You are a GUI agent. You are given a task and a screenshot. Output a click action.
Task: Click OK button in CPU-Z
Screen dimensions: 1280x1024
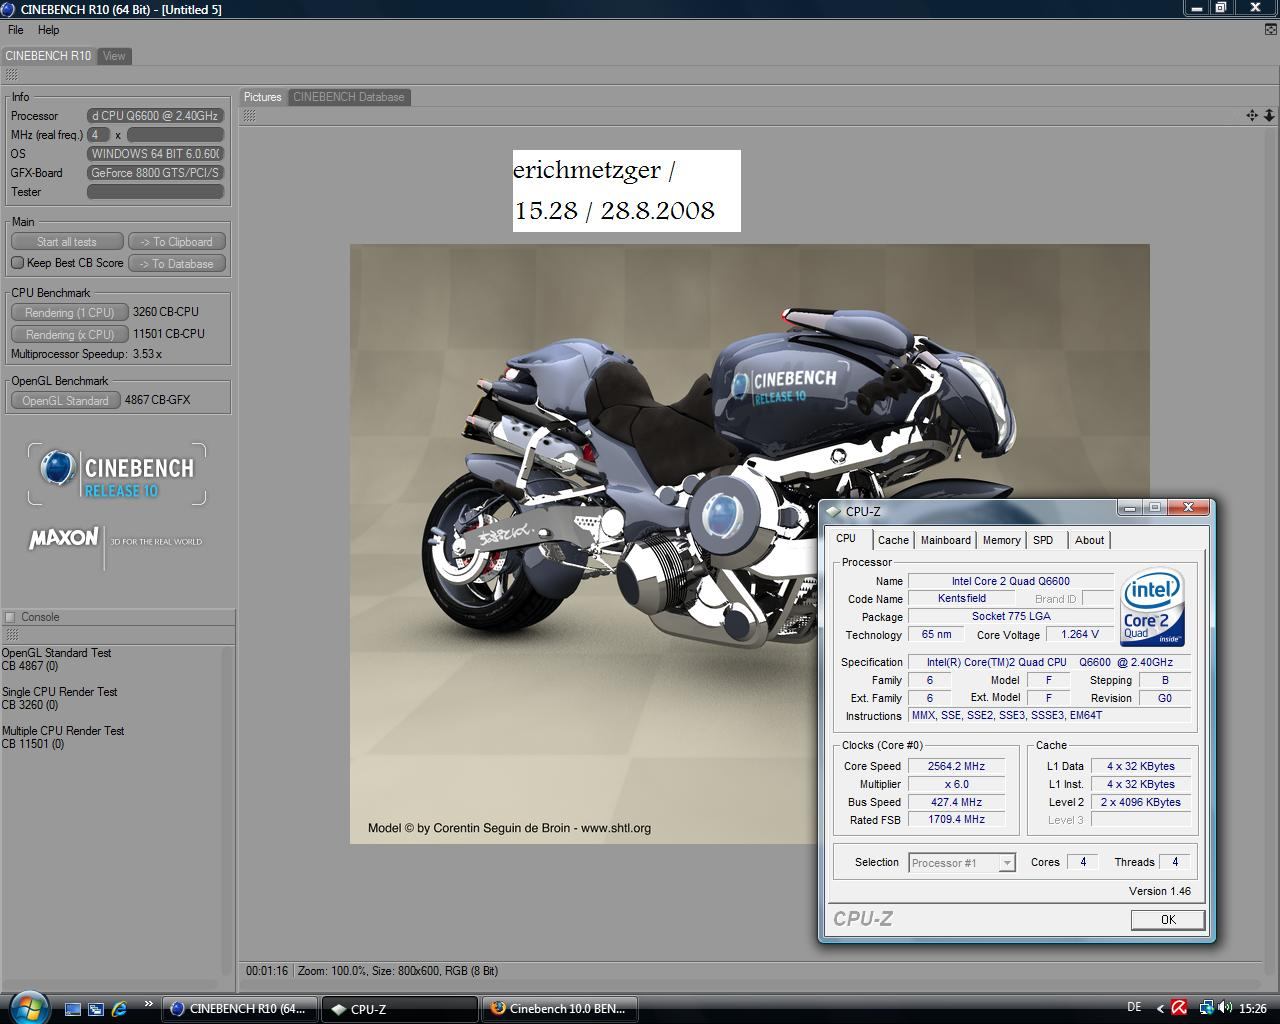tap(1167, 920)
